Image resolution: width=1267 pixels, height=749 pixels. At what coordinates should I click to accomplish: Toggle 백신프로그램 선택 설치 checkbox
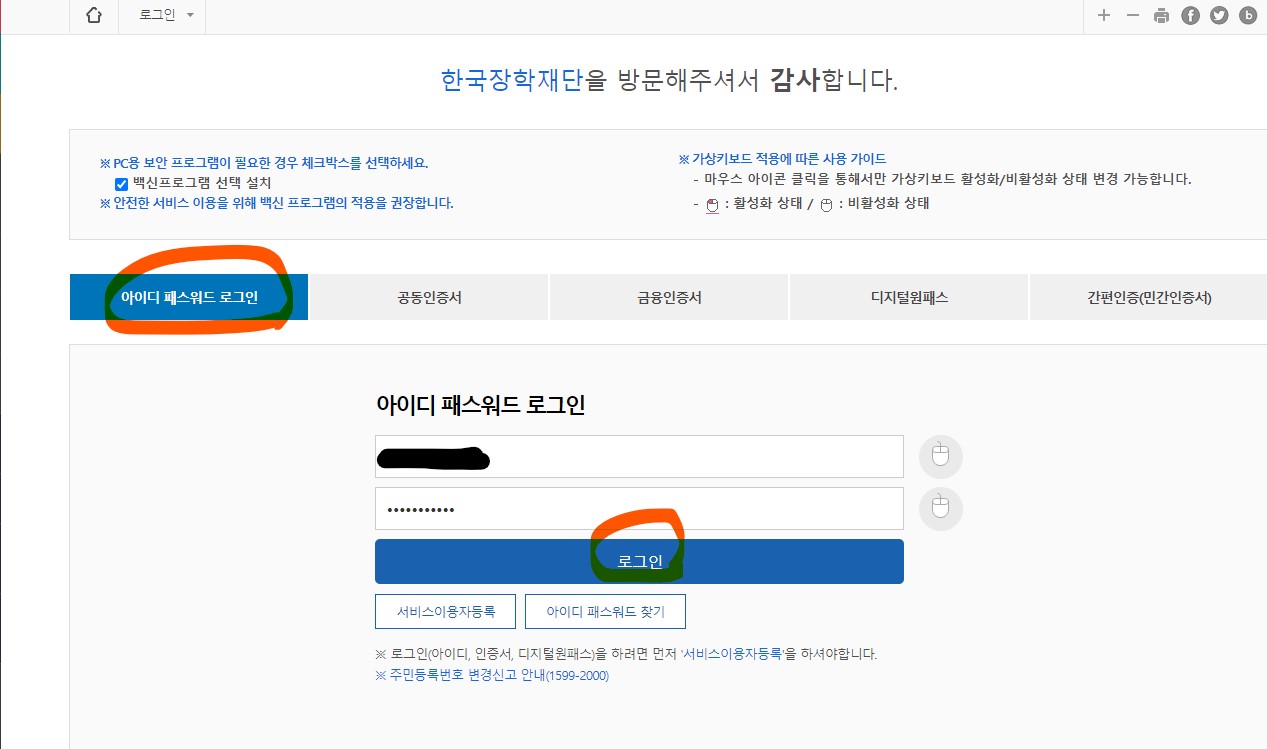[121, 184]
